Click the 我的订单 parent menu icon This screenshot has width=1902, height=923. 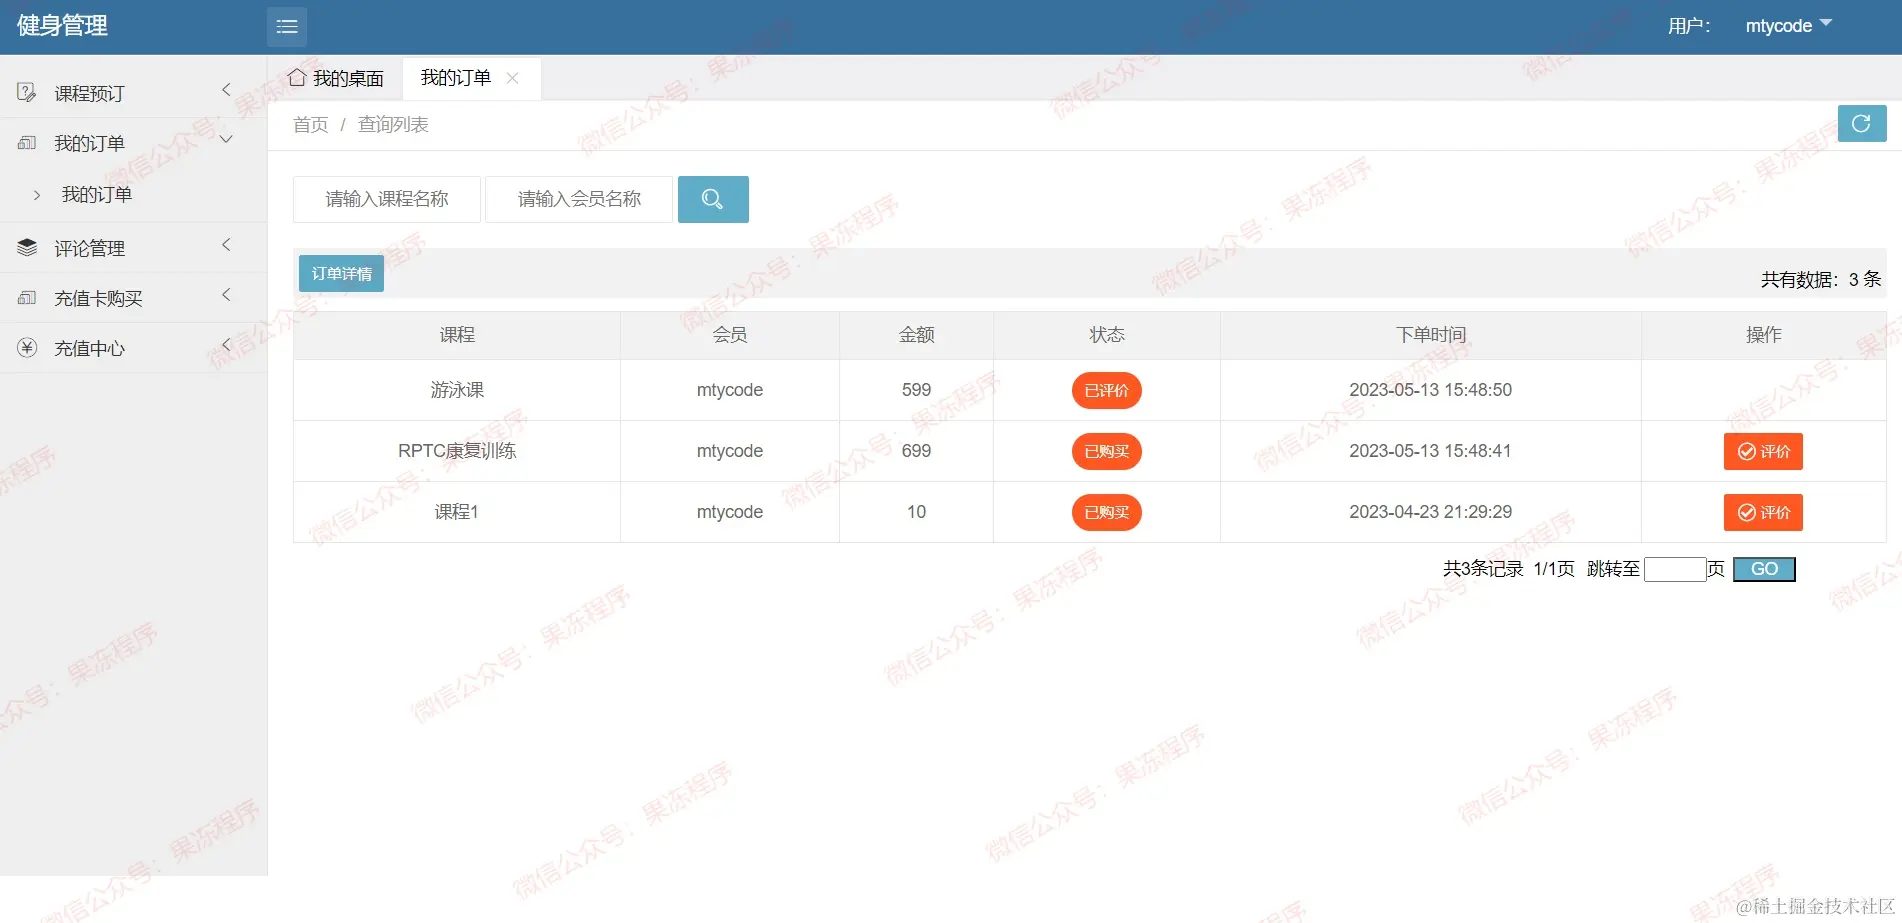pos(27,143)
